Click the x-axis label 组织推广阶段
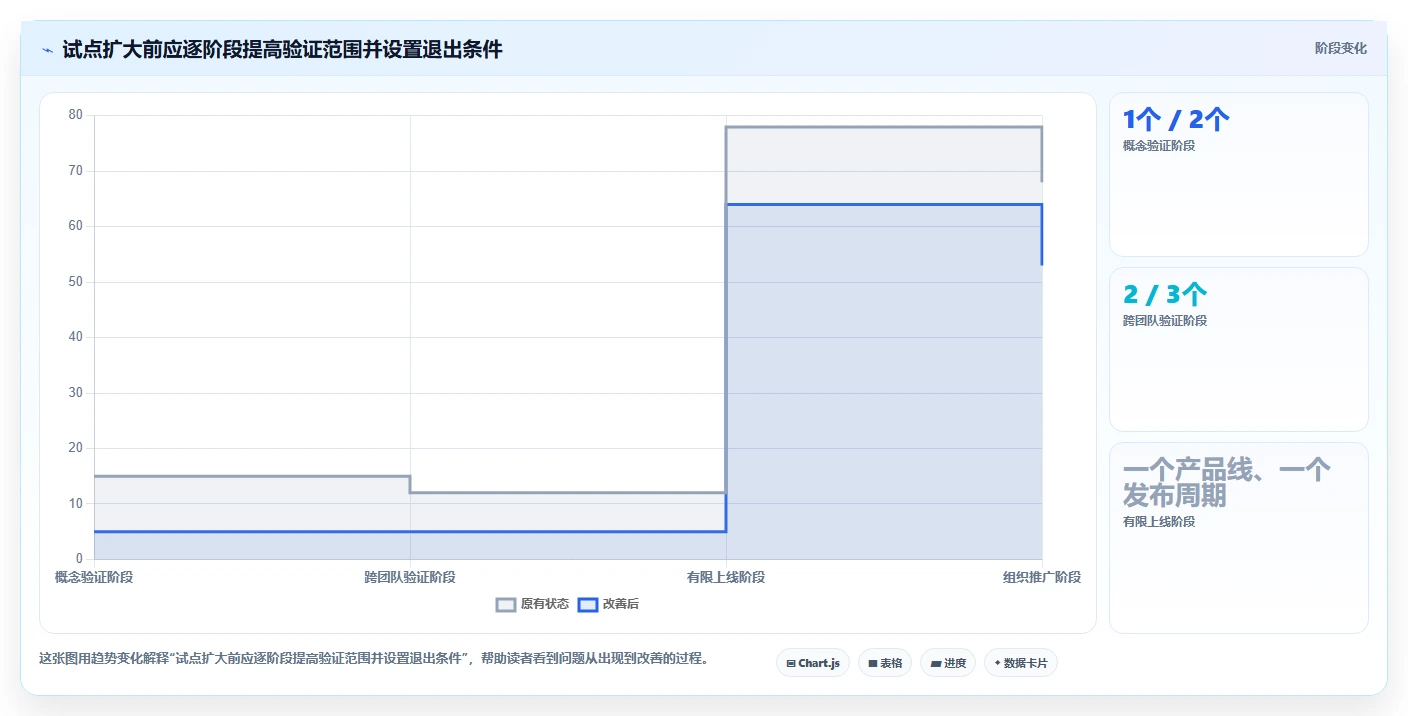Image resolution: width=1408 pixels, height=716 pixels. [x=1042, y=577]
